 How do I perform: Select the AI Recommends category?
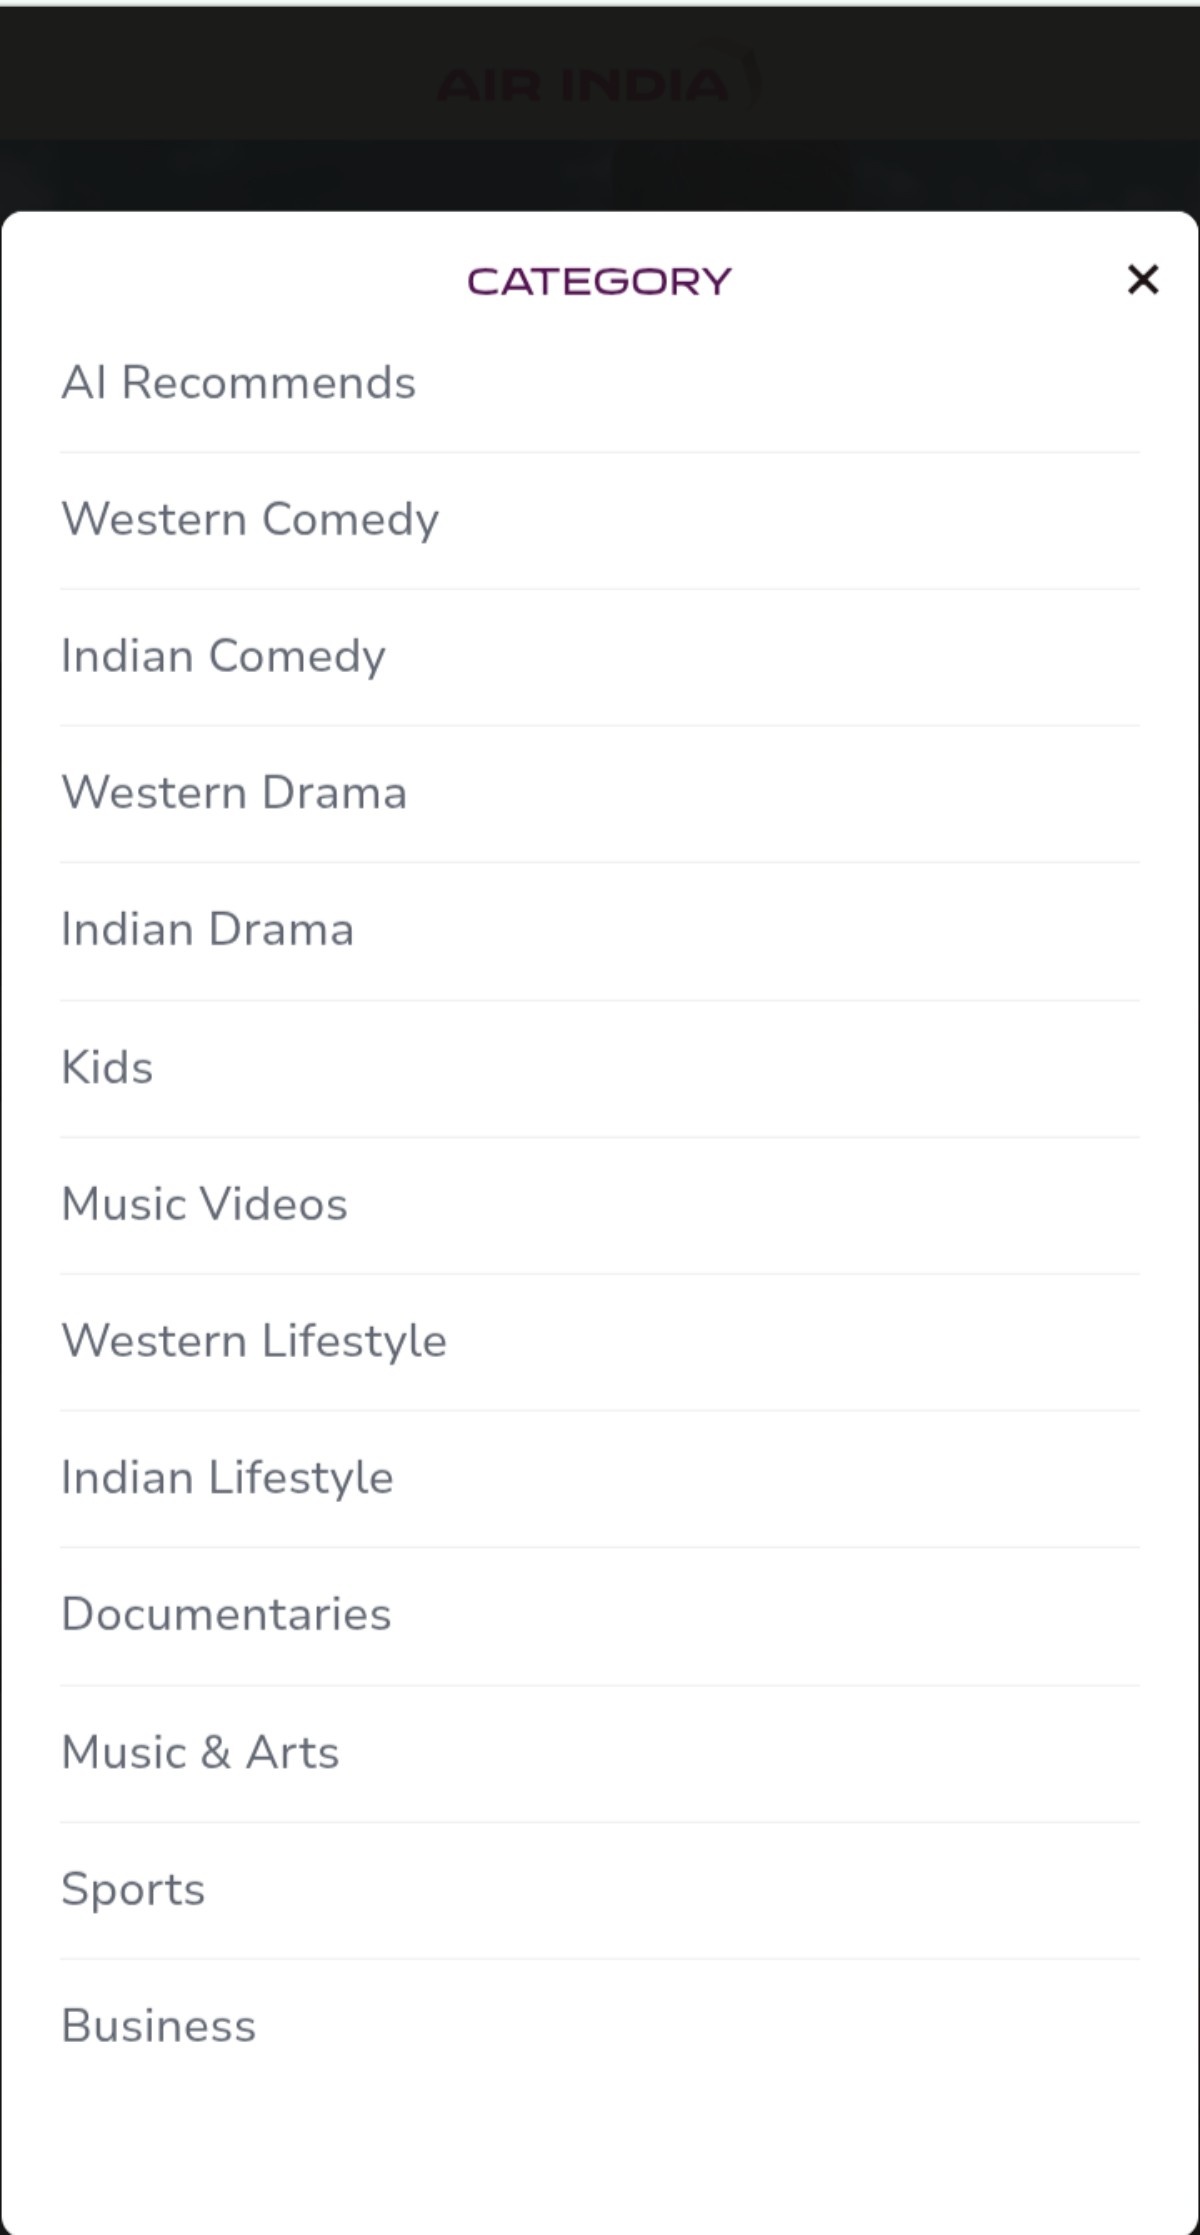[x=238, y=383]
